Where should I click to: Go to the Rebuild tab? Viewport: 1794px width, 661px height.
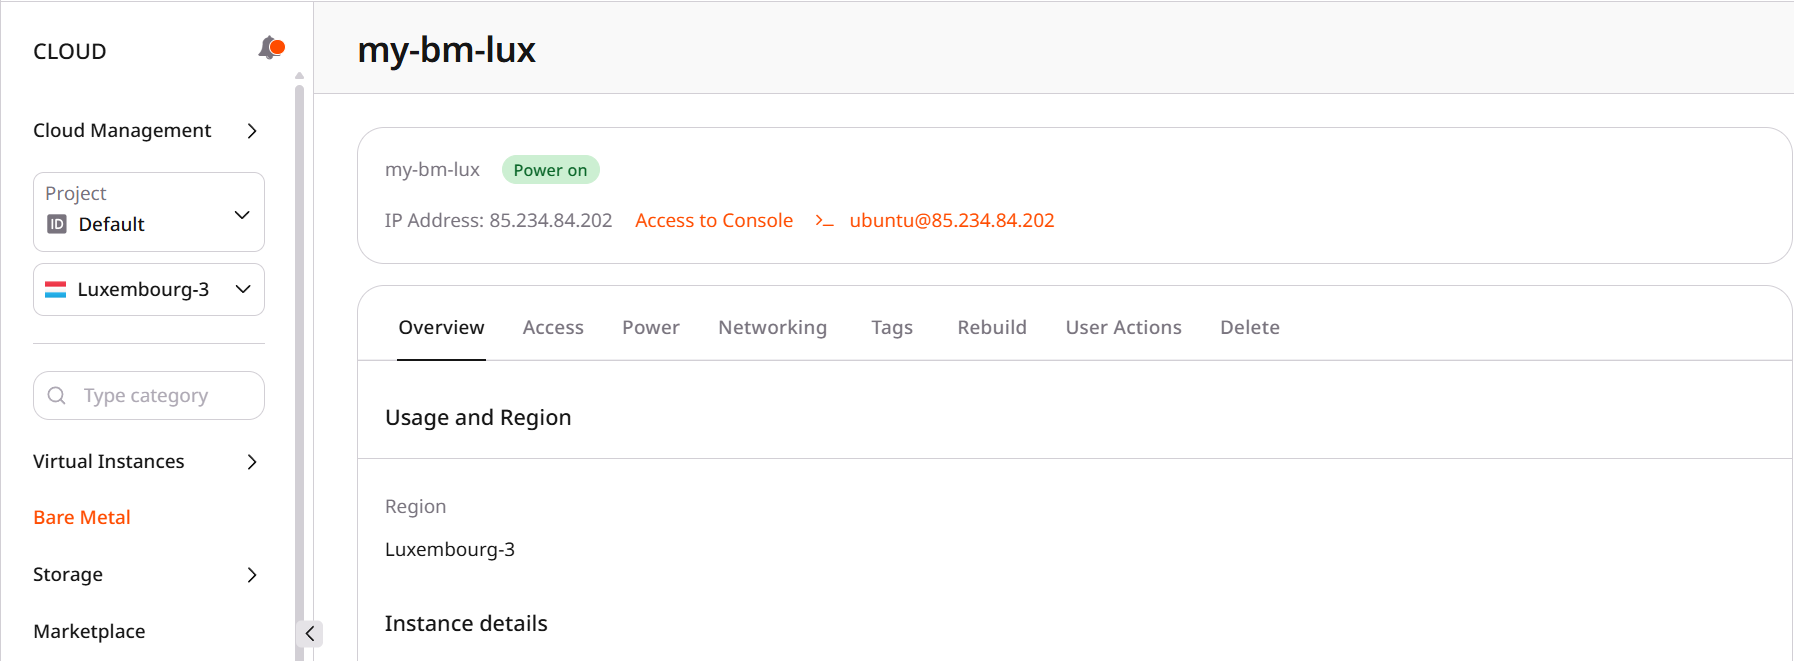pyautogui.click(x=992, y=328)
